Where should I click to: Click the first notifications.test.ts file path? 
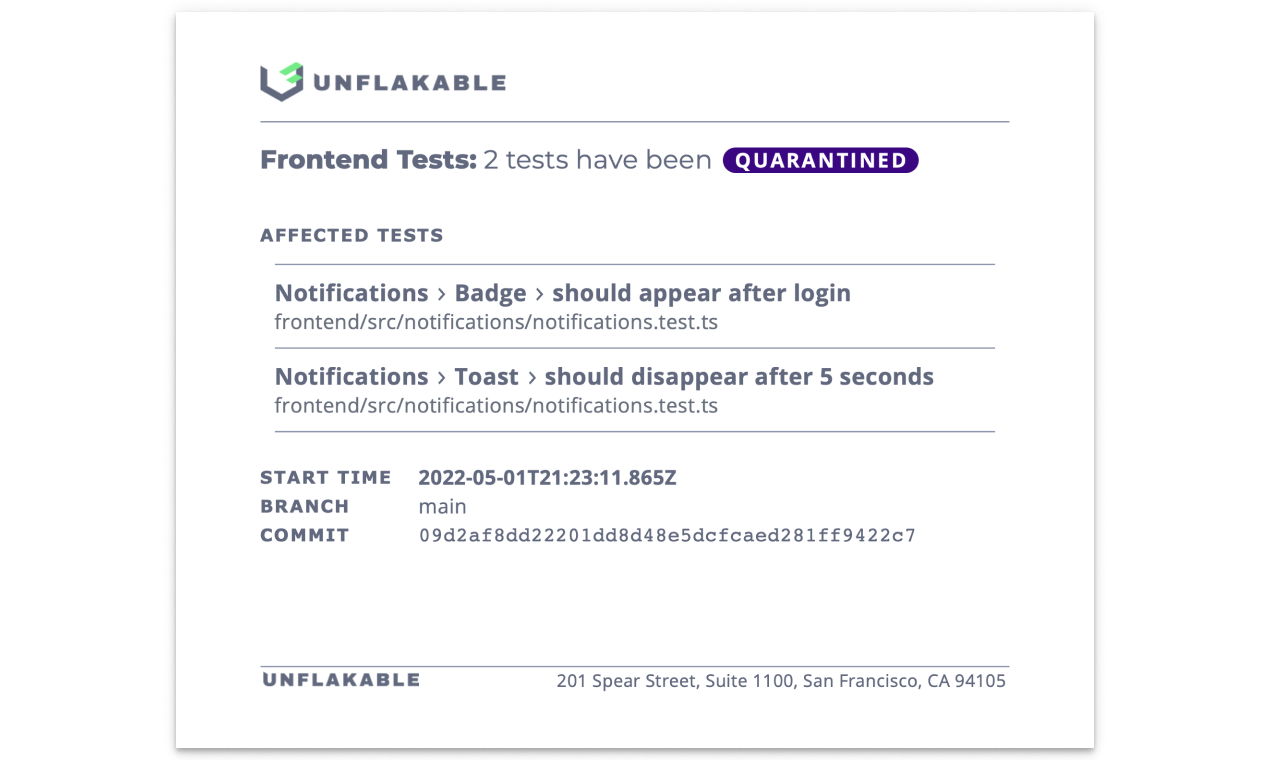coord(497,322)
